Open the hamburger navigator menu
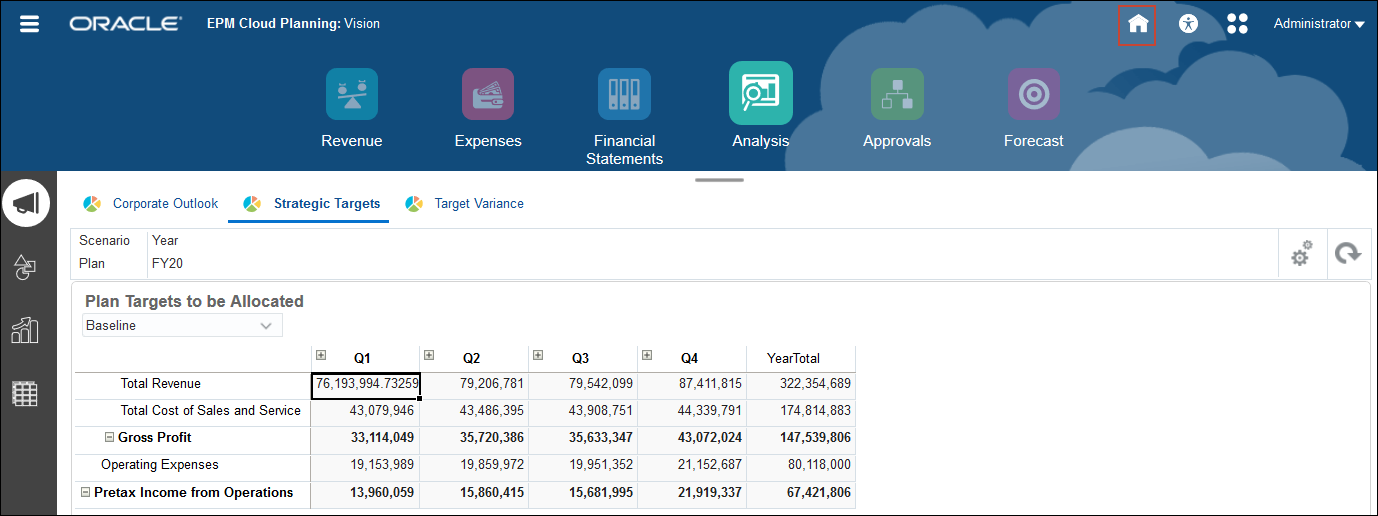Screen dimensions: 1378x516 [30, 24]
